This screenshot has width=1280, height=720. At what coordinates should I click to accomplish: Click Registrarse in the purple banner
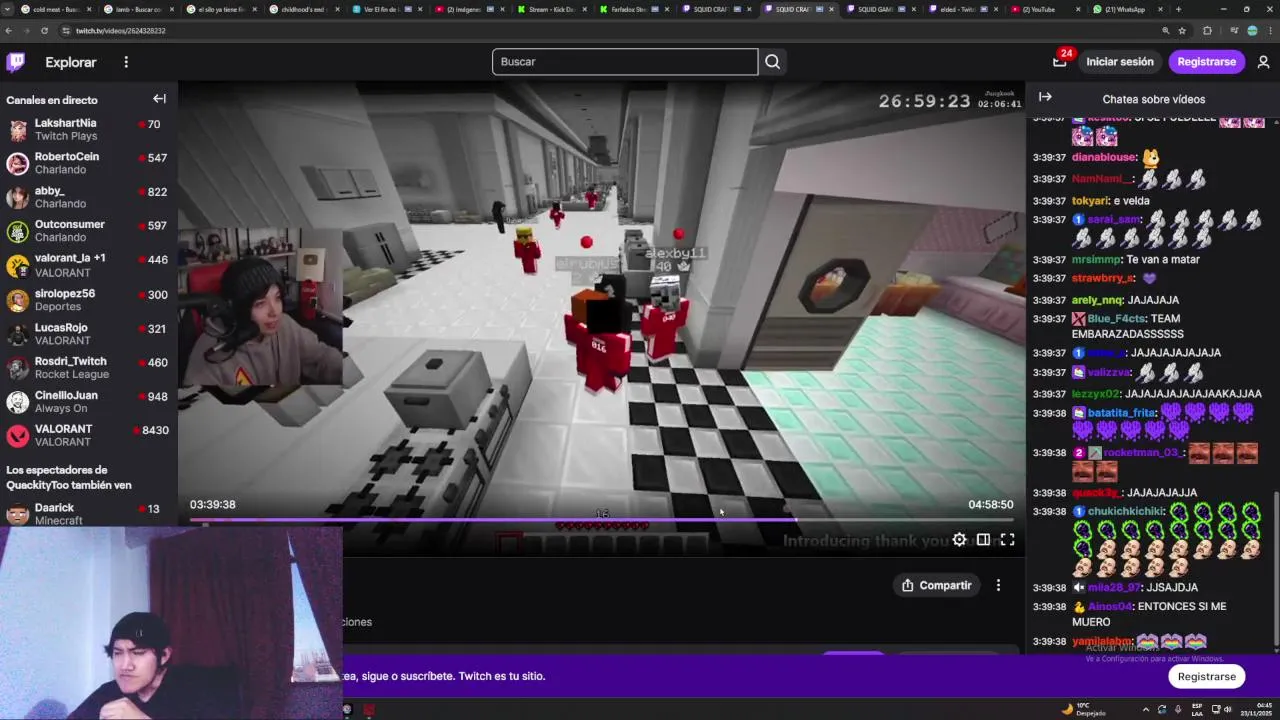1206,676
